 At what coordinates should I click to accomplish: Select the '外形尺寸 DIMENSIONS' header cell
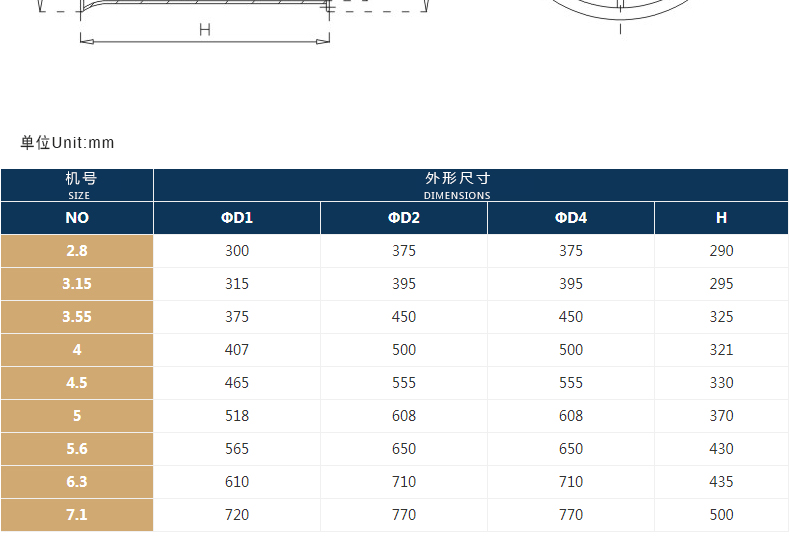(471, 185)
